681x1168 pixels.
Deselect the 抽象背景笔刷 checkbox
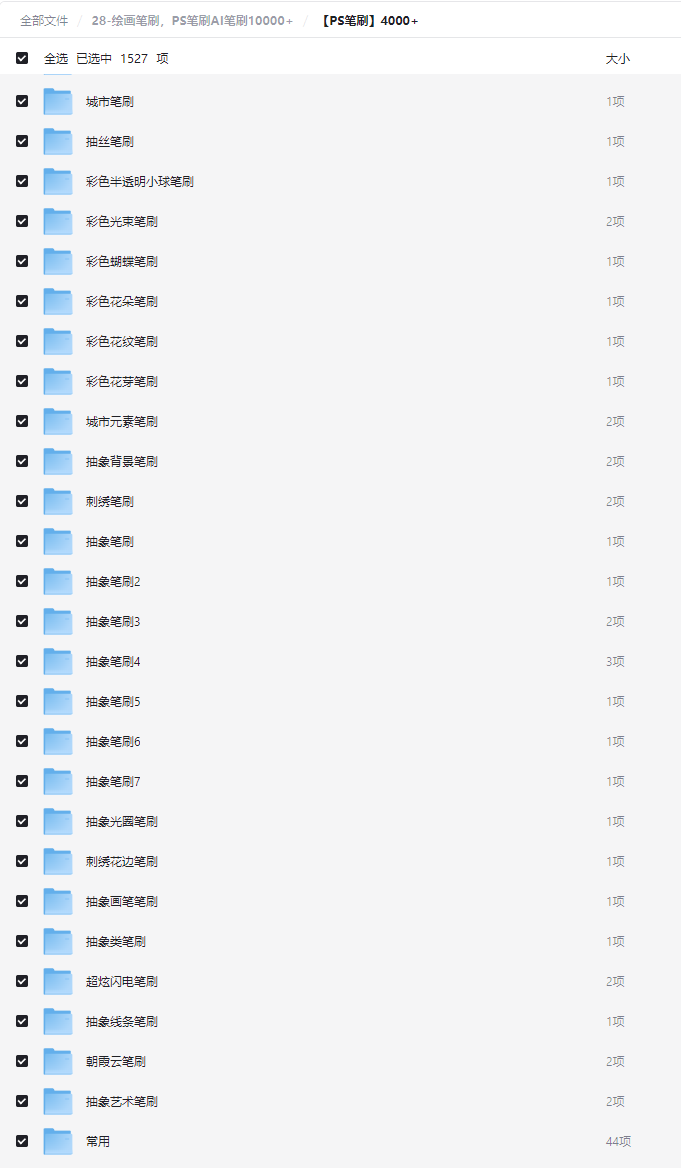click(22, 461)
